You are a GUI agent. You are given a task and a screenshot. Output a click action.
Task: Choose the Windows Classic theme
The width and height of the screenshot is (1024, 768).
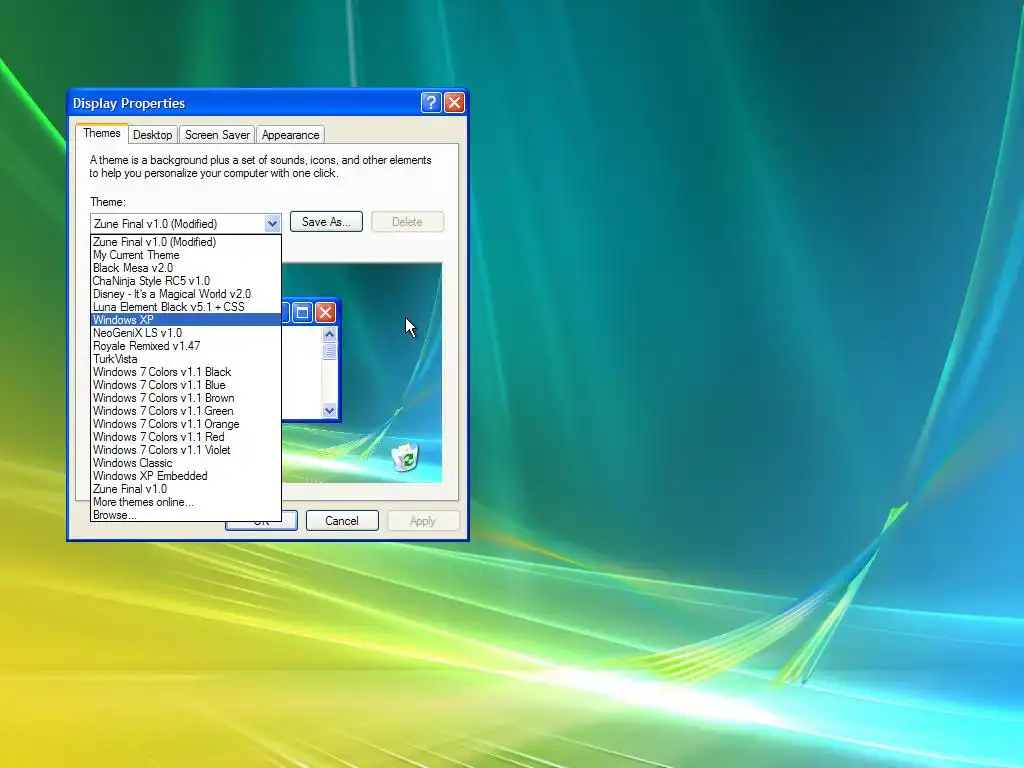point(185,463)
